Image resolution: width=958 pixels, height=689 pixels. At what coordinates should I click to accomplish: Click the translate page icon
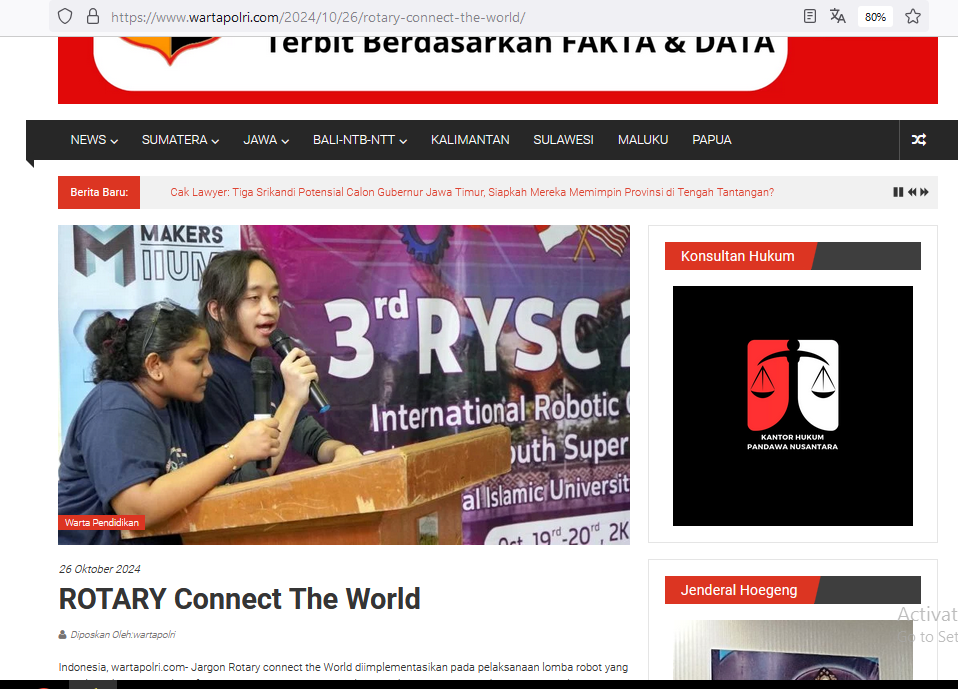[x=838, y=16]
